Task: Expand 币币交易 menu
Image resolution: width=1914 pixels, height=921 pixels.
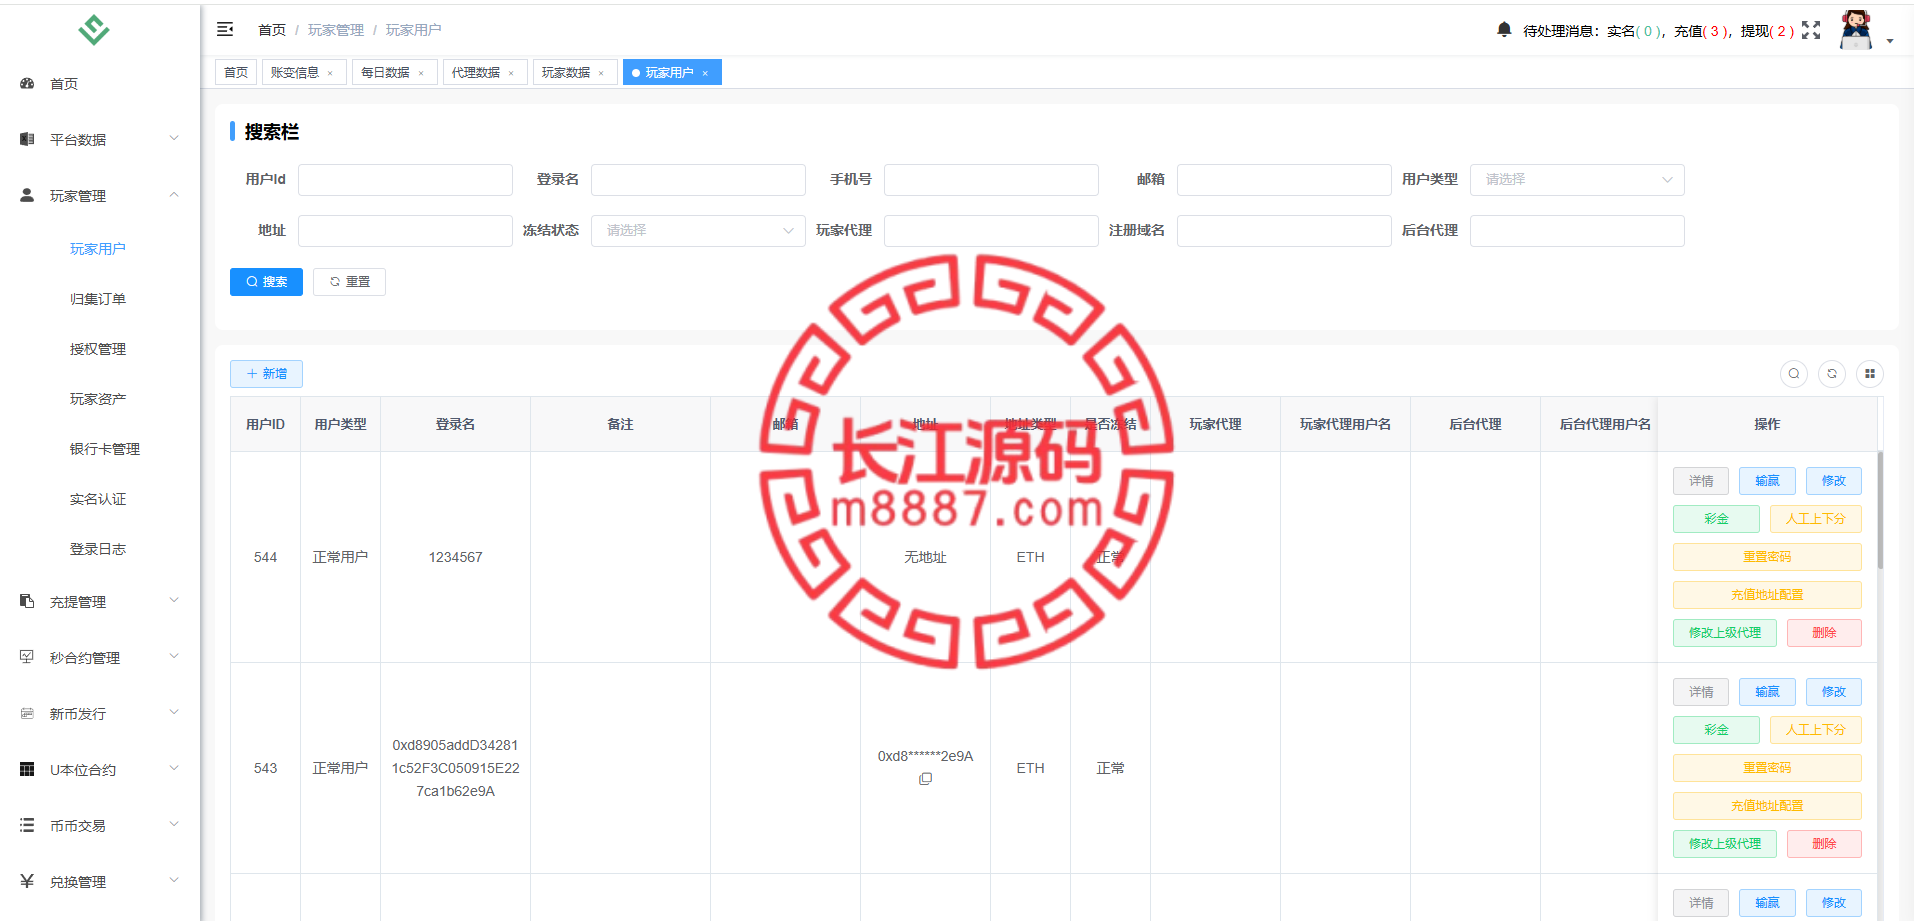Action: click(x=100, y=826)
